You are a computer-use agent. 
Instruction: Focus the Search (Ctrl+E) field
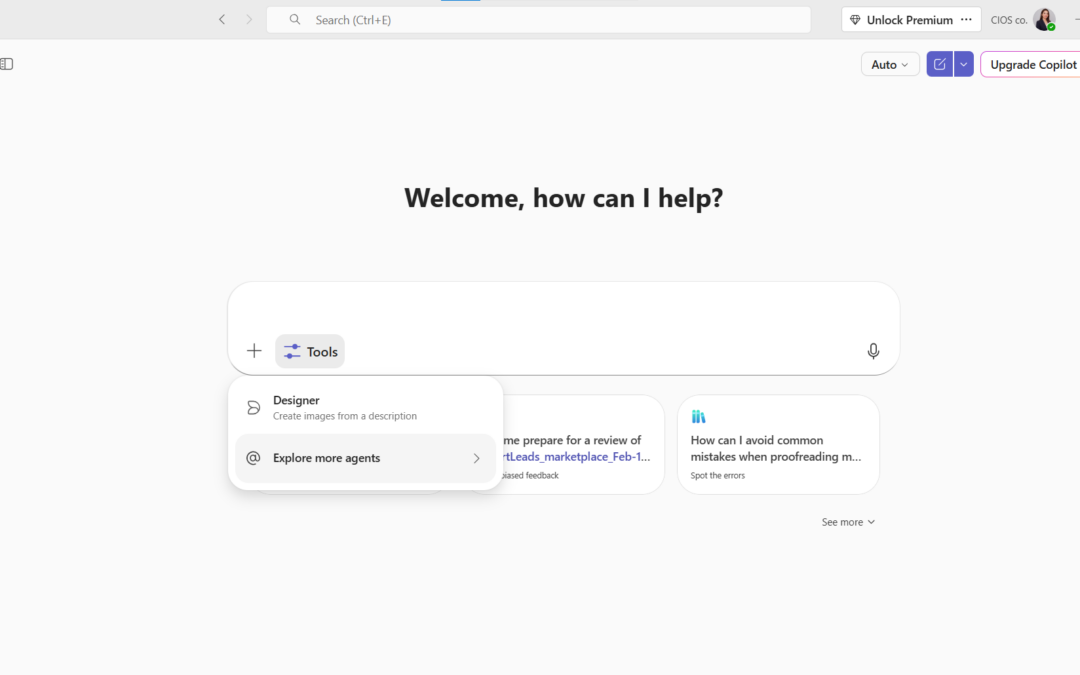(538, 19)
